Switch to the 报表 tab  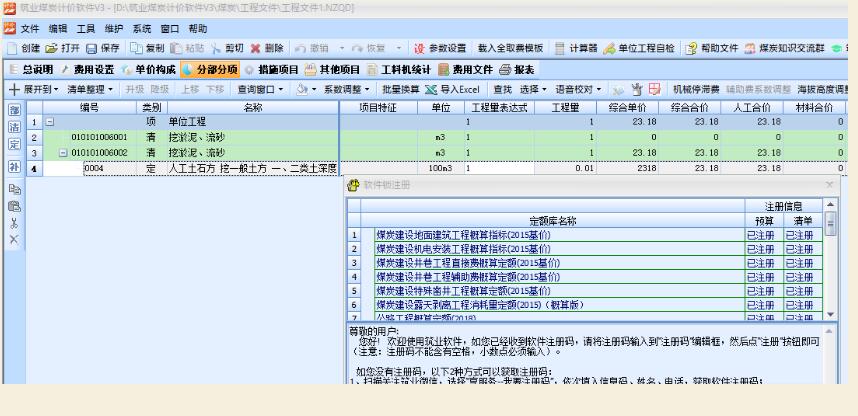[517, 70]
